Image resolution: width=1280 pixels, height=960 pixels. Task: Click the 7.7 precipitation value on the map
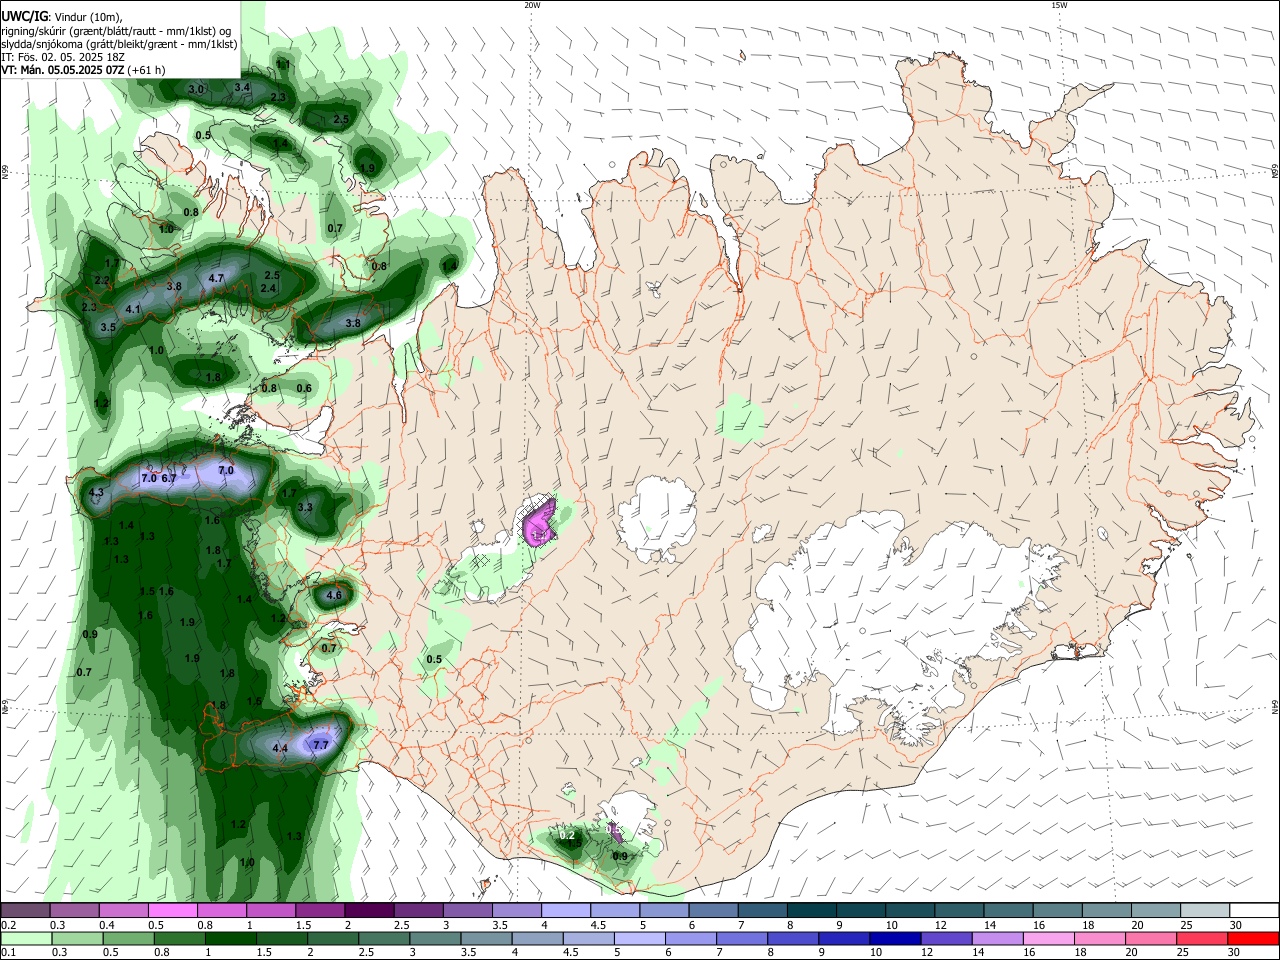[321, 745]
